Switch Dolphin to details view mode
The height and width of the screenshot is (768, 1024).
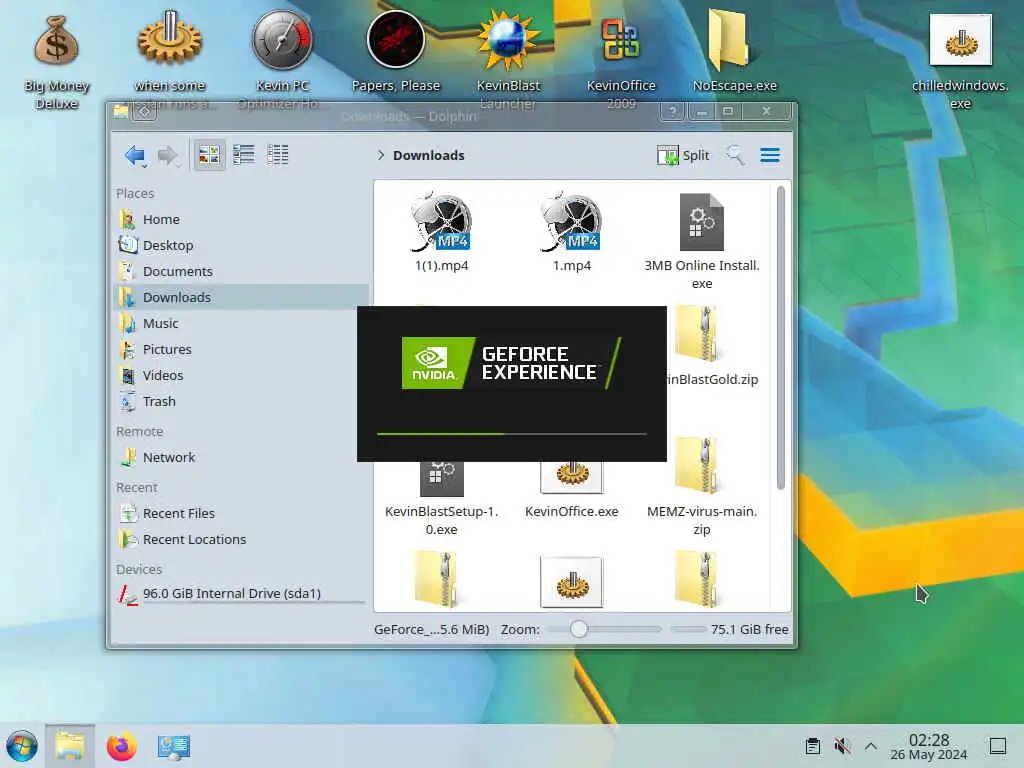pos(278,155)
